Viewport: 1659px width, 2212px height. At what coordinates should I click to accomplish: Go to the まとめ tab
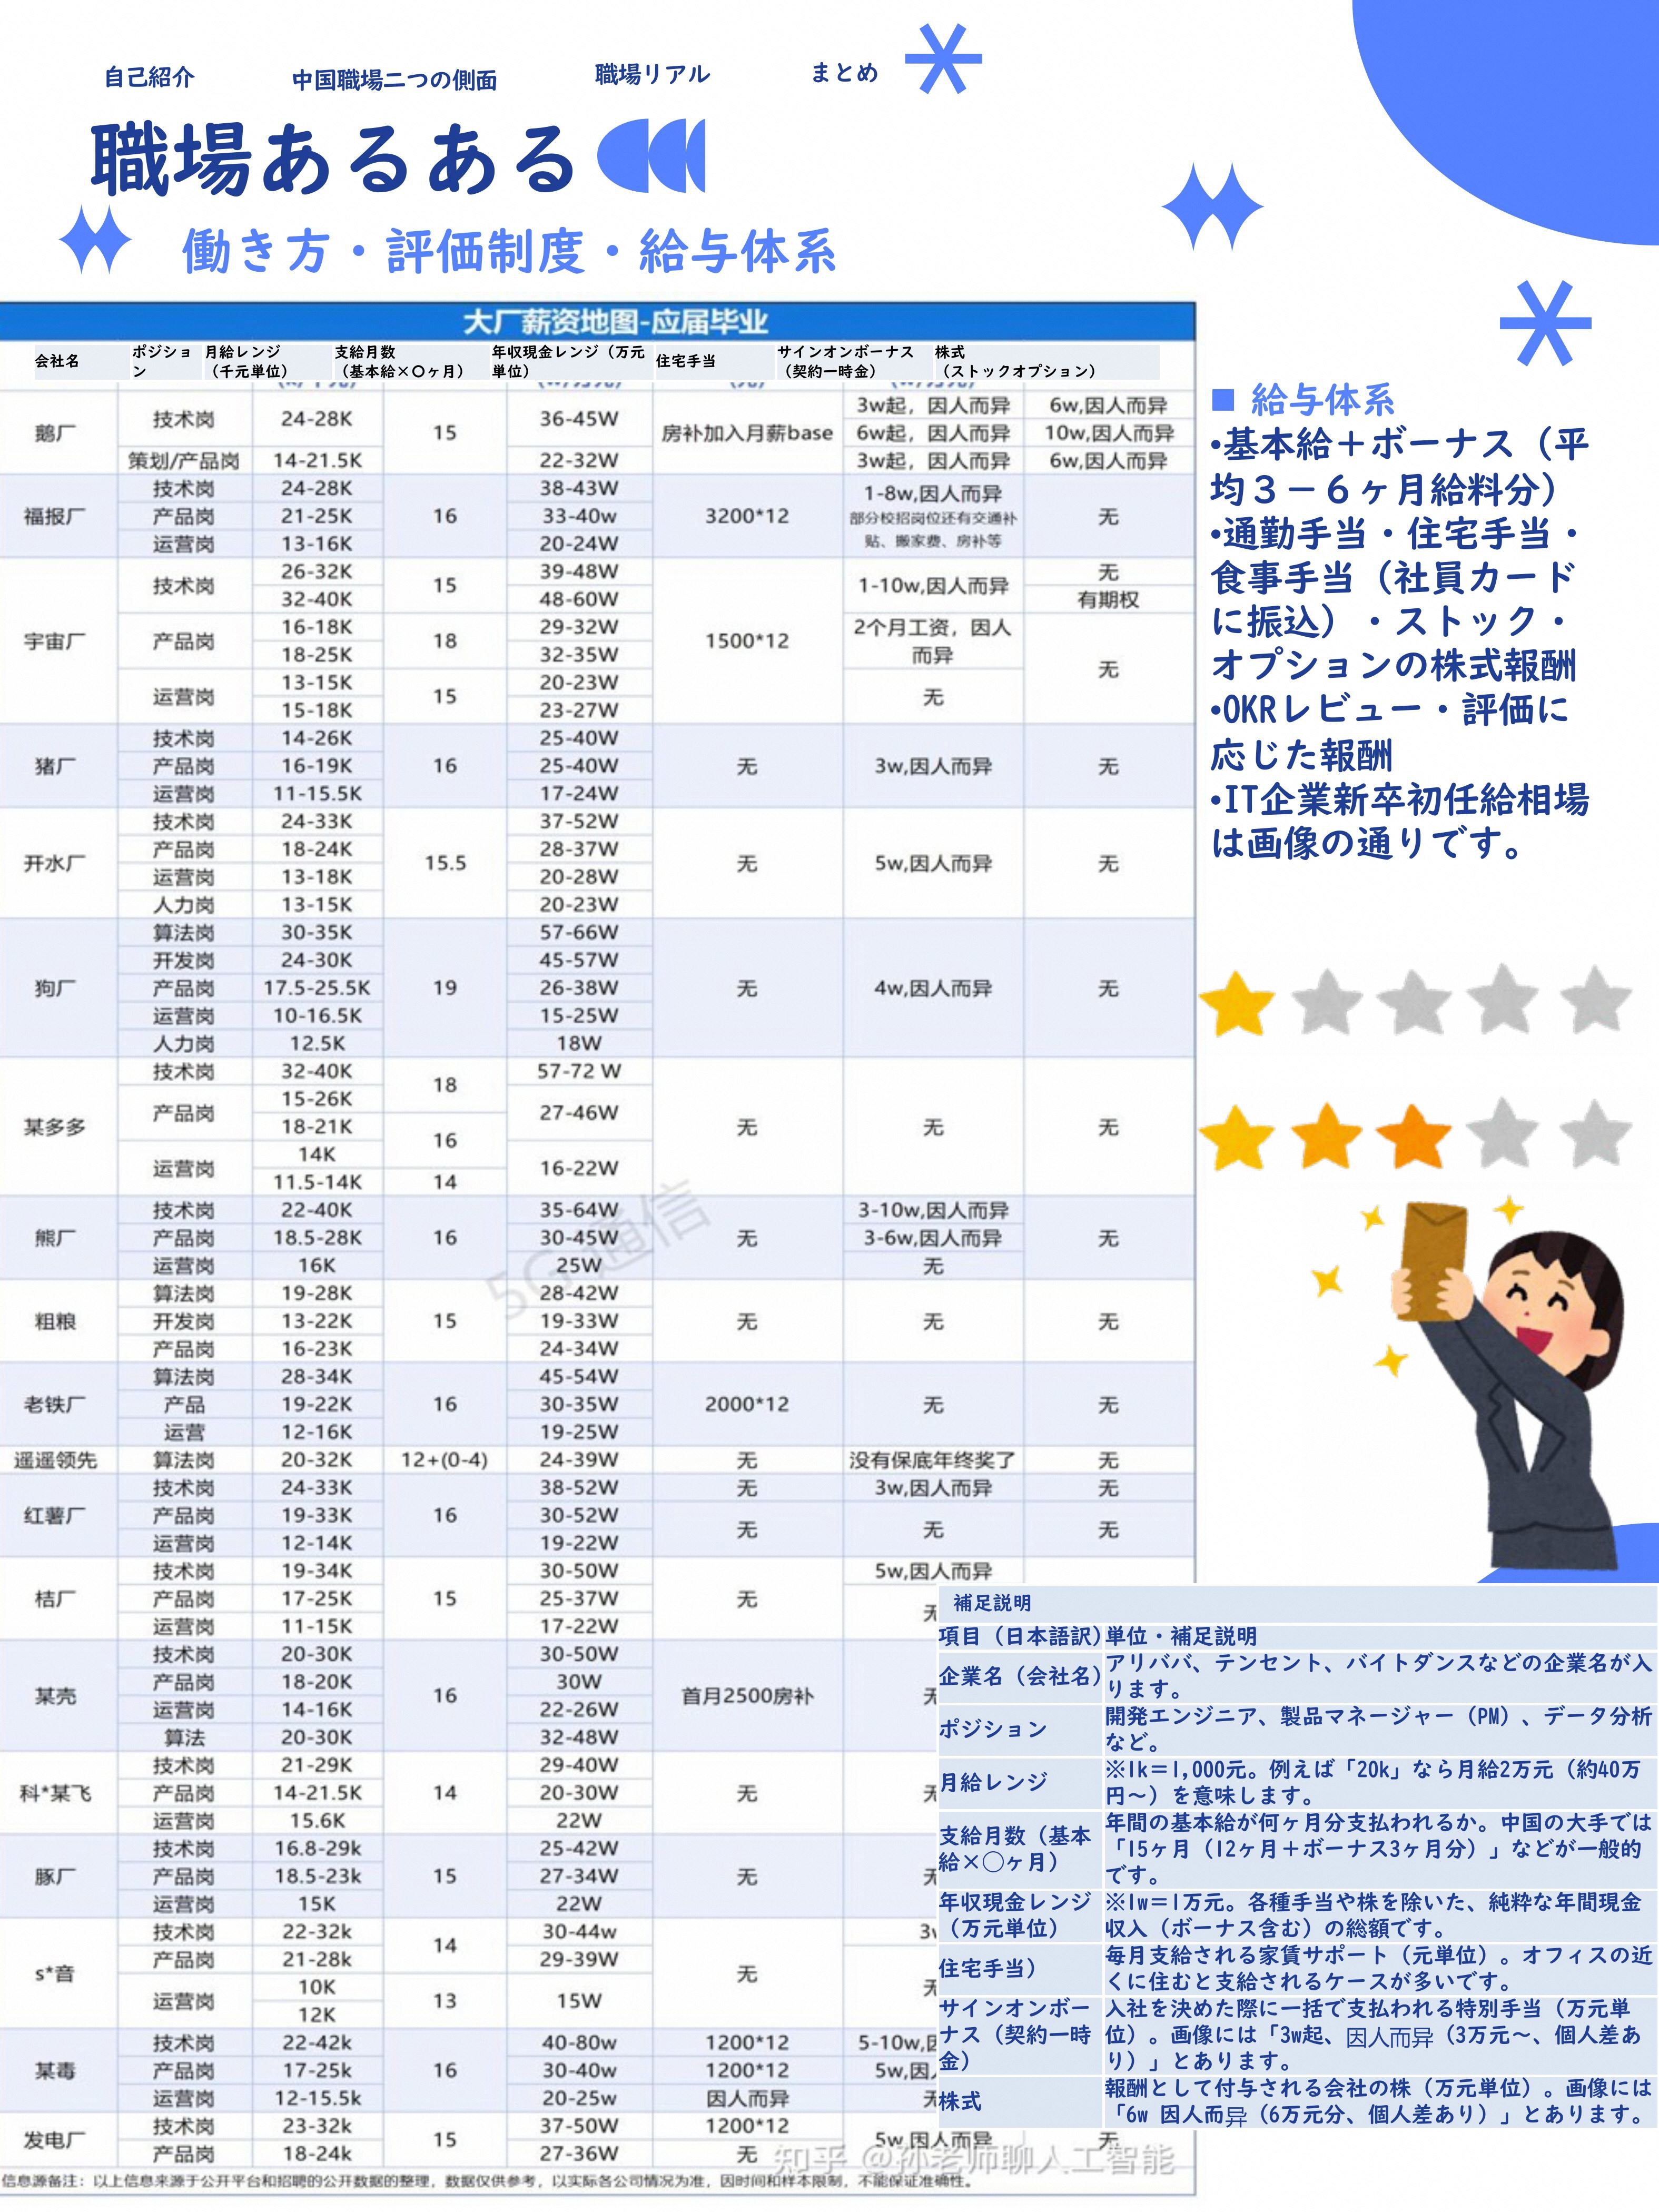[x=844, y=72]
